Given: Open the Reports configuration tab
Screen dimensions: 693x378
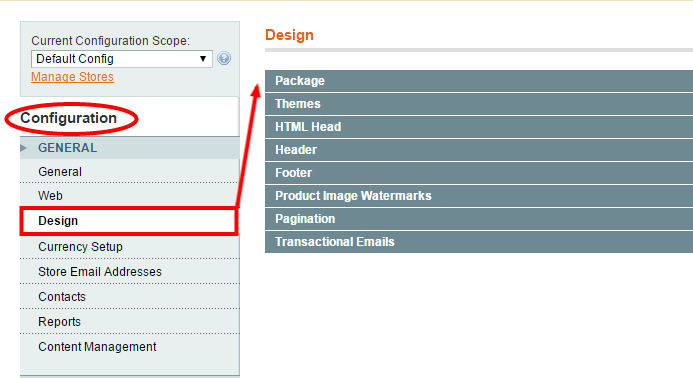Looking at the screenshot, I should pyautogui.click(x=129, y=321).
